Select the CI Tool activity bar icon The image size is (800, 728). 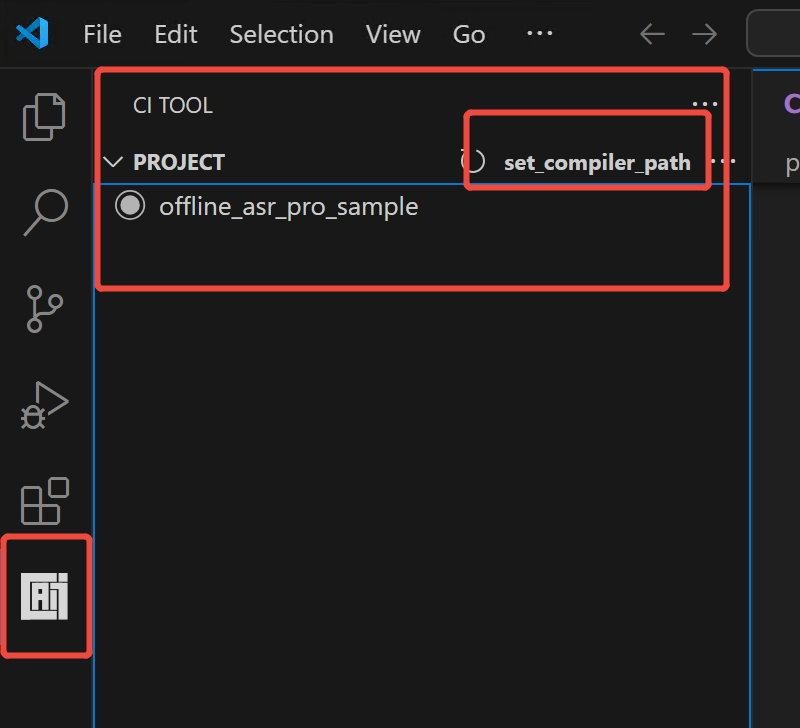pyautogui.click(x=45, y=597)
